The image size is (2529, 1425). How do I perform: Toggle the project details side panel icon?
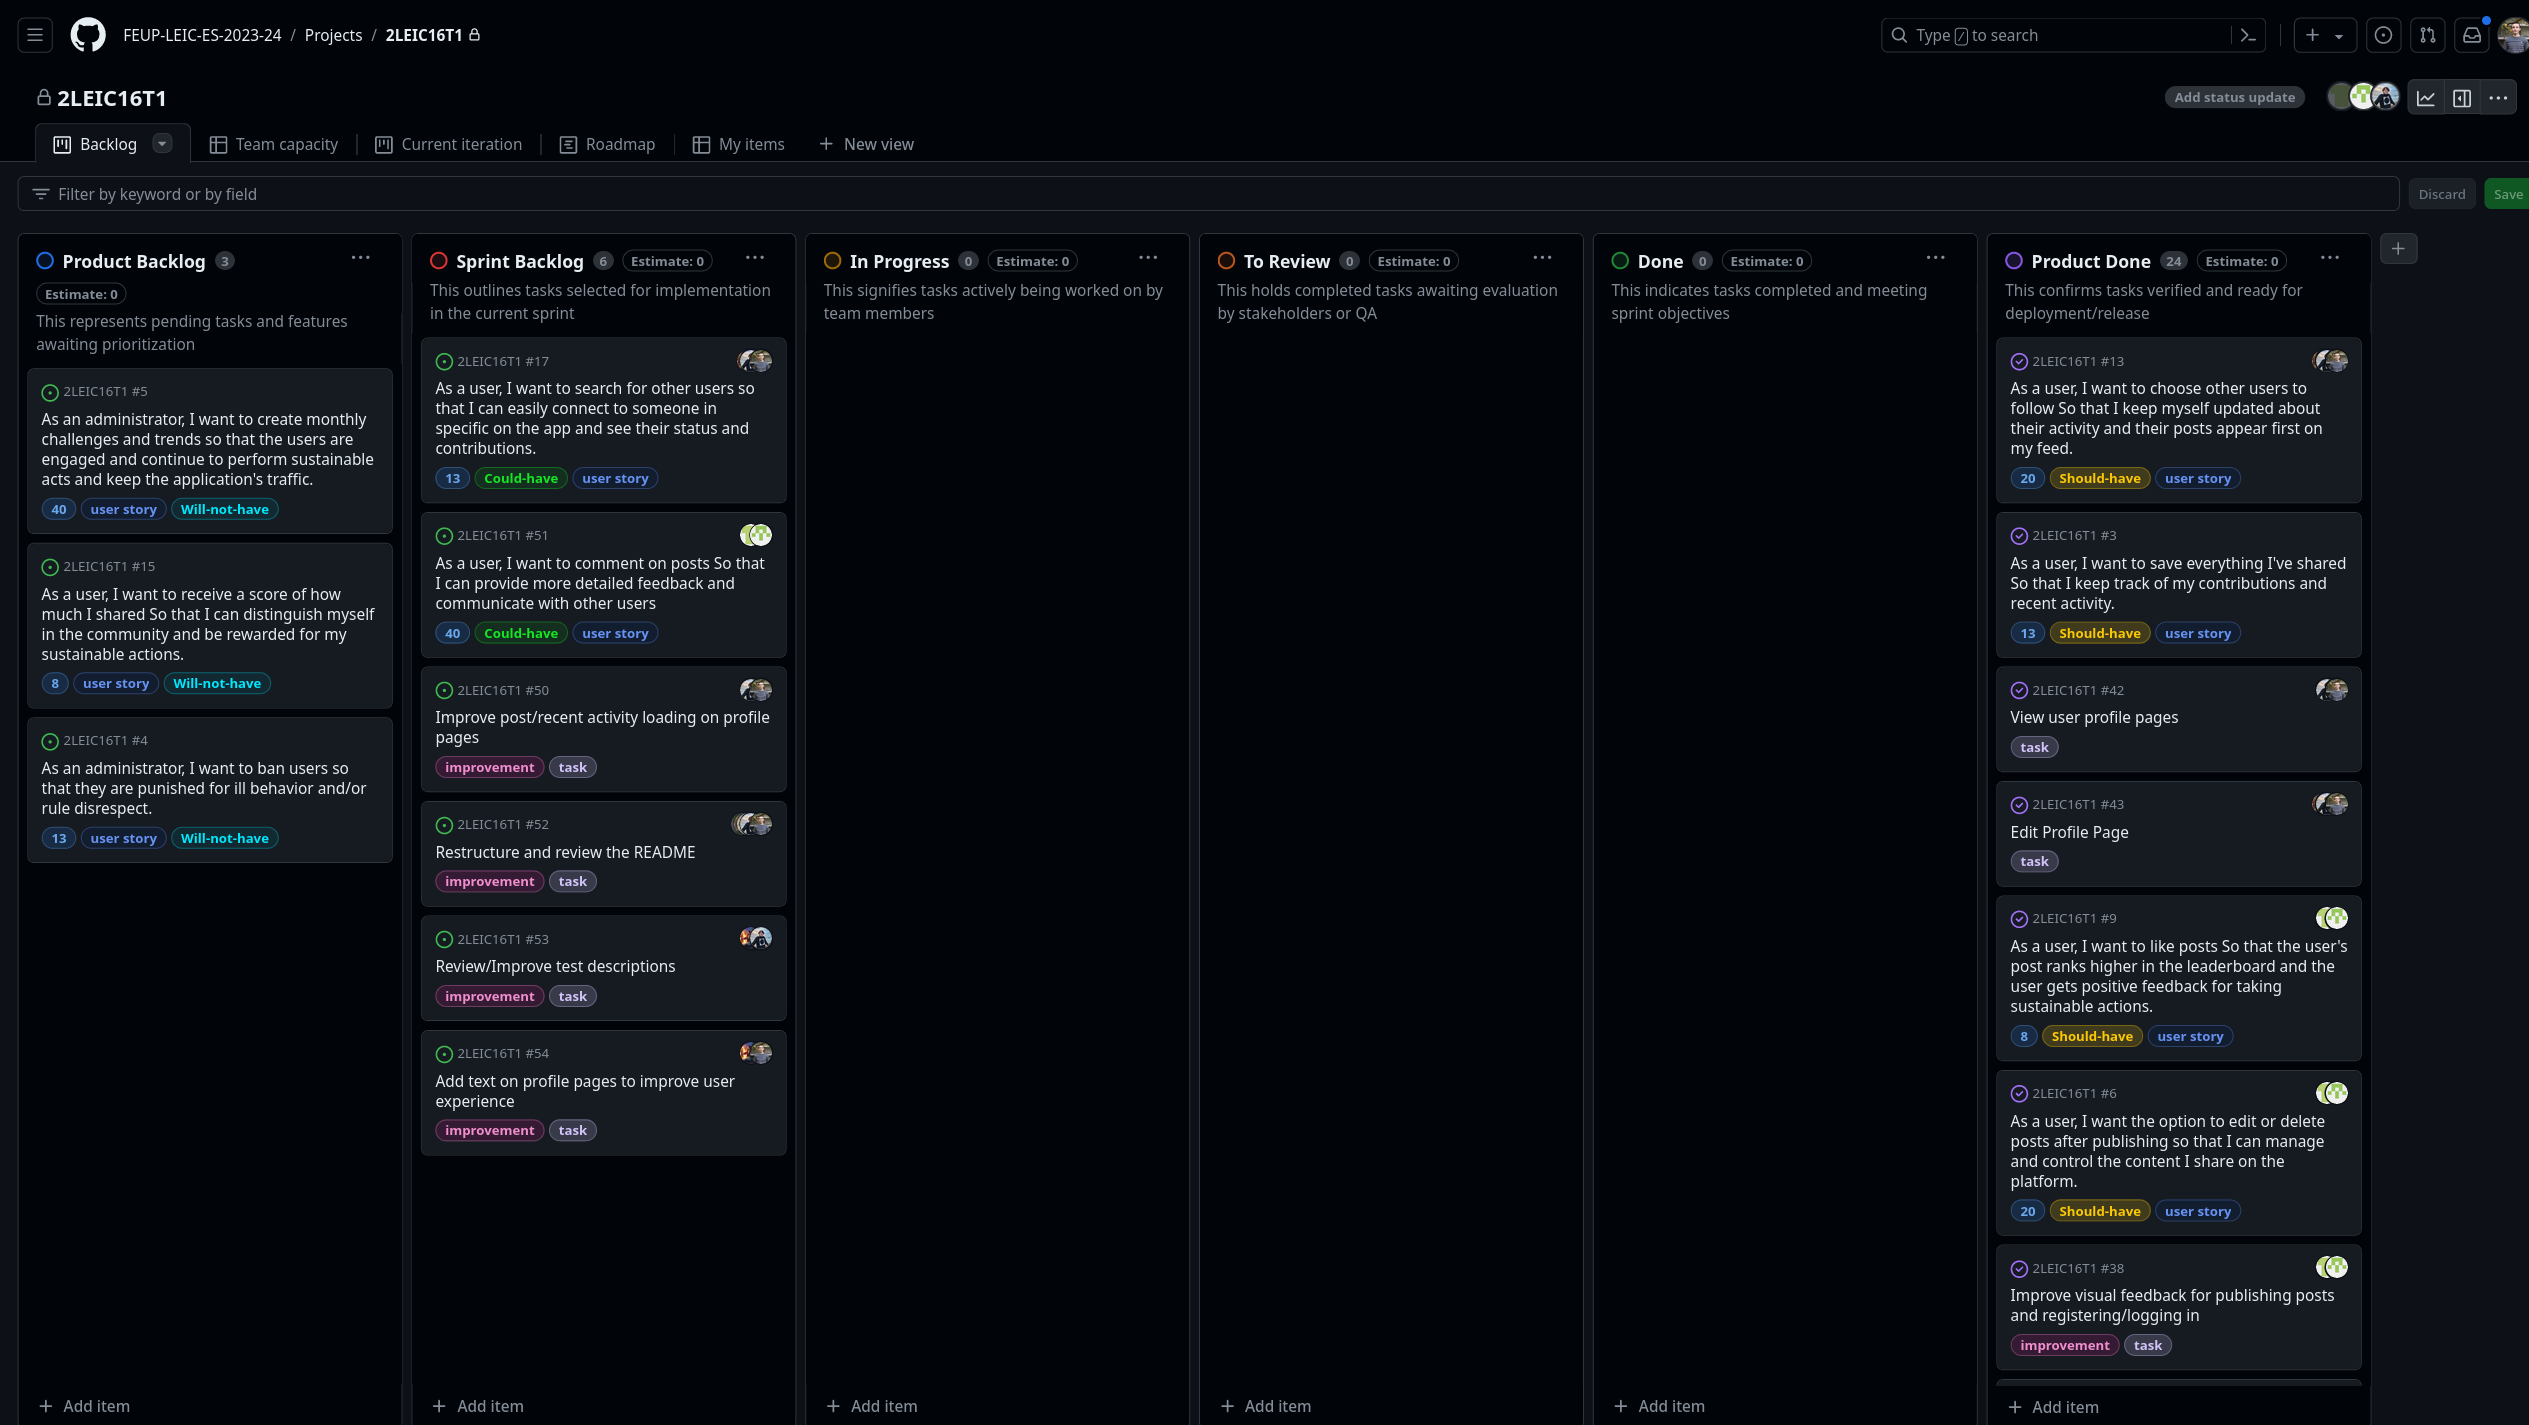[2462, 98]
